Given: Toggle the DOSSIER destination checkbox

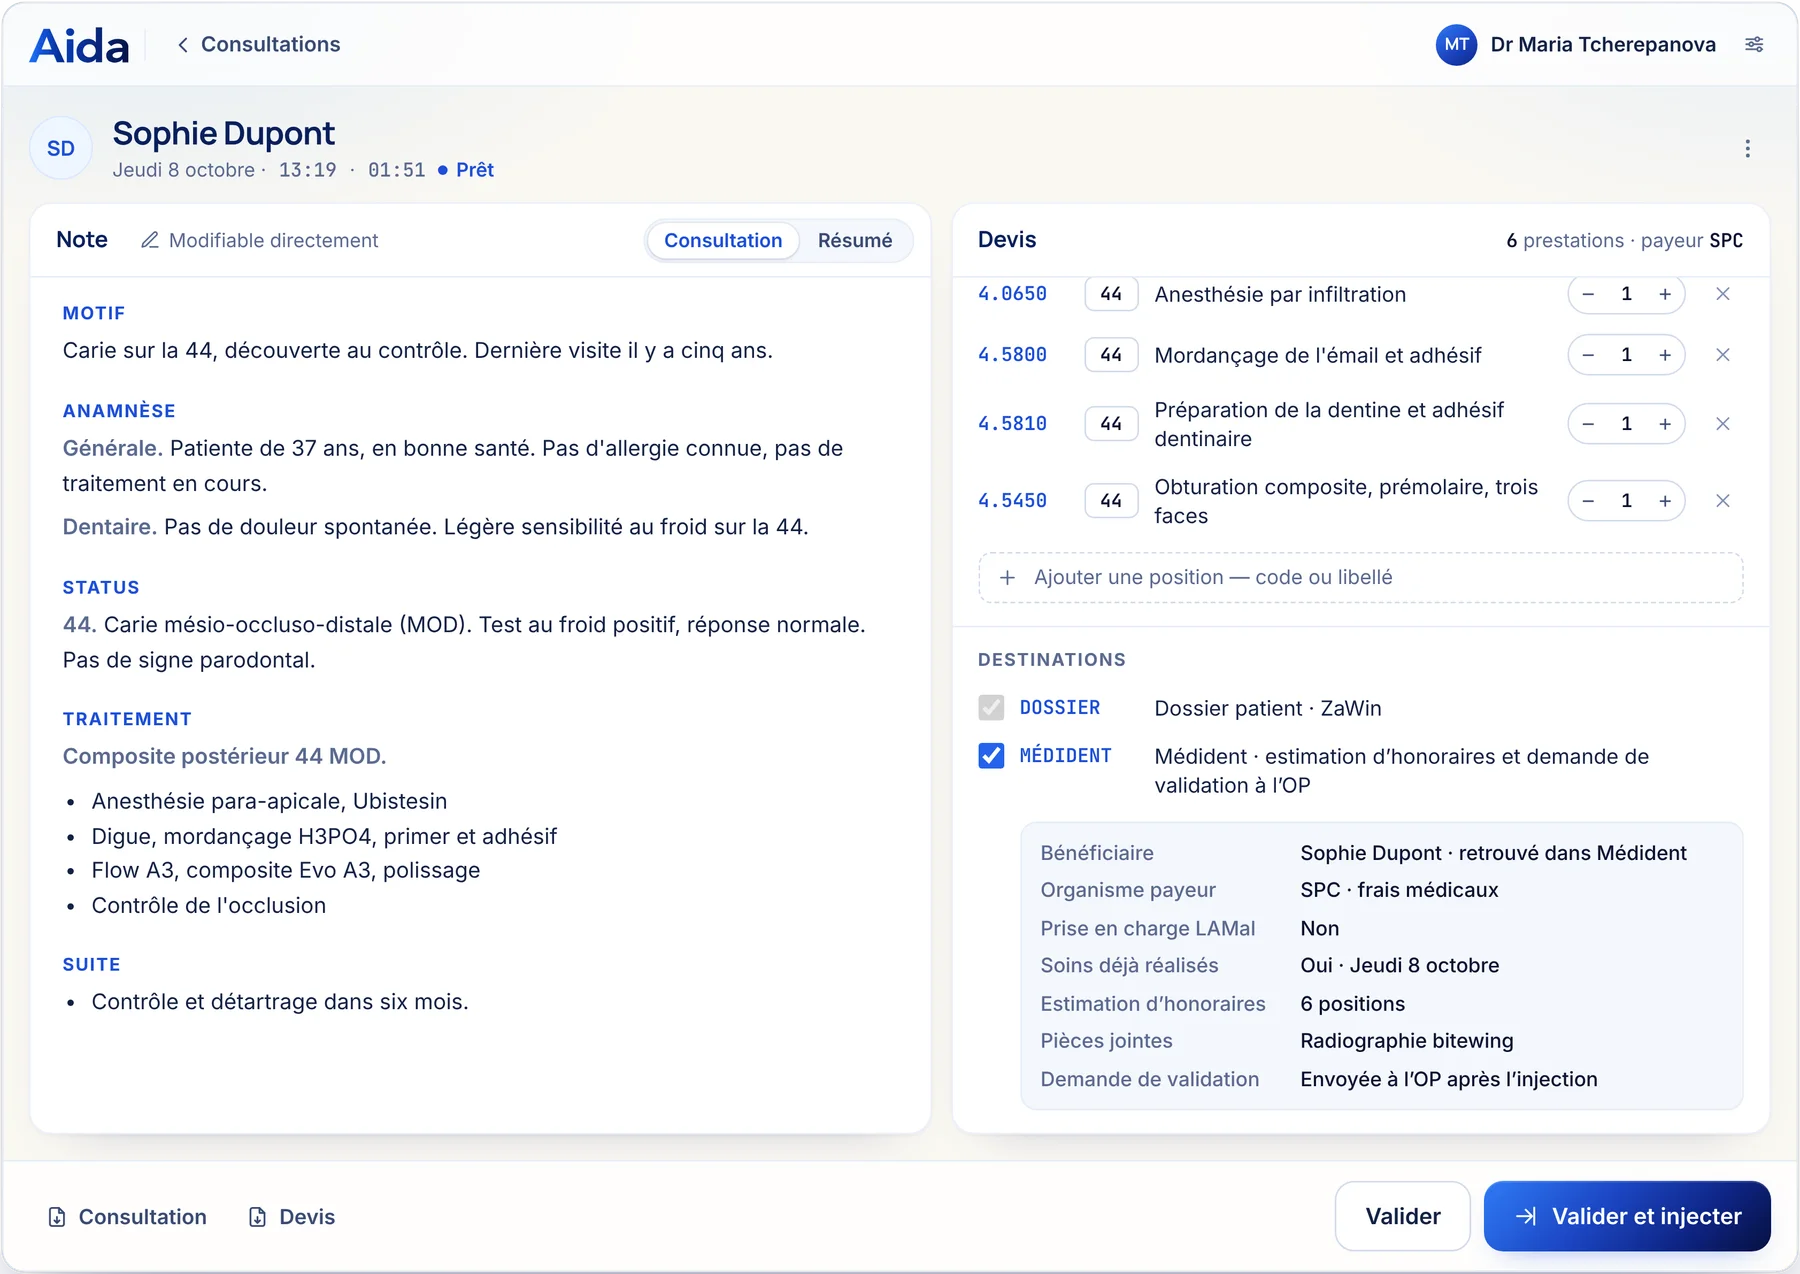Looking at the screenshot, I should 991,708.
